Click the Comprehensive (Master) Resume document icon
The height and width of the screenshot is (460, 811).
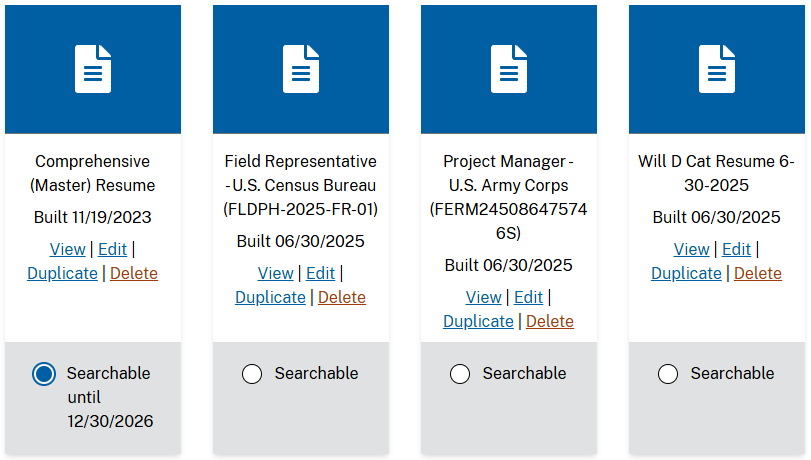coord(93,69)
